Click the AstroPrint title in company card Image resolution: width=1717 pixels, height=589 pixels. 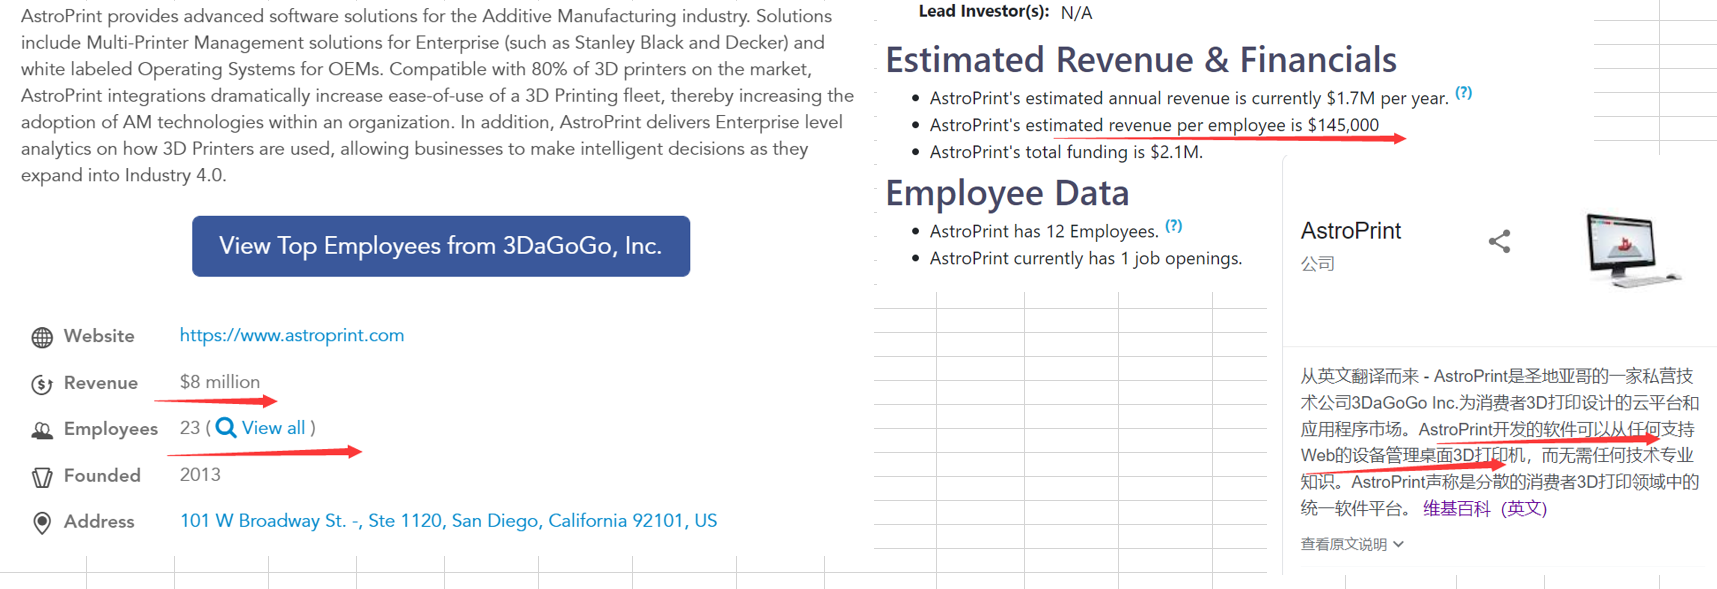[x=1350, y=231]
